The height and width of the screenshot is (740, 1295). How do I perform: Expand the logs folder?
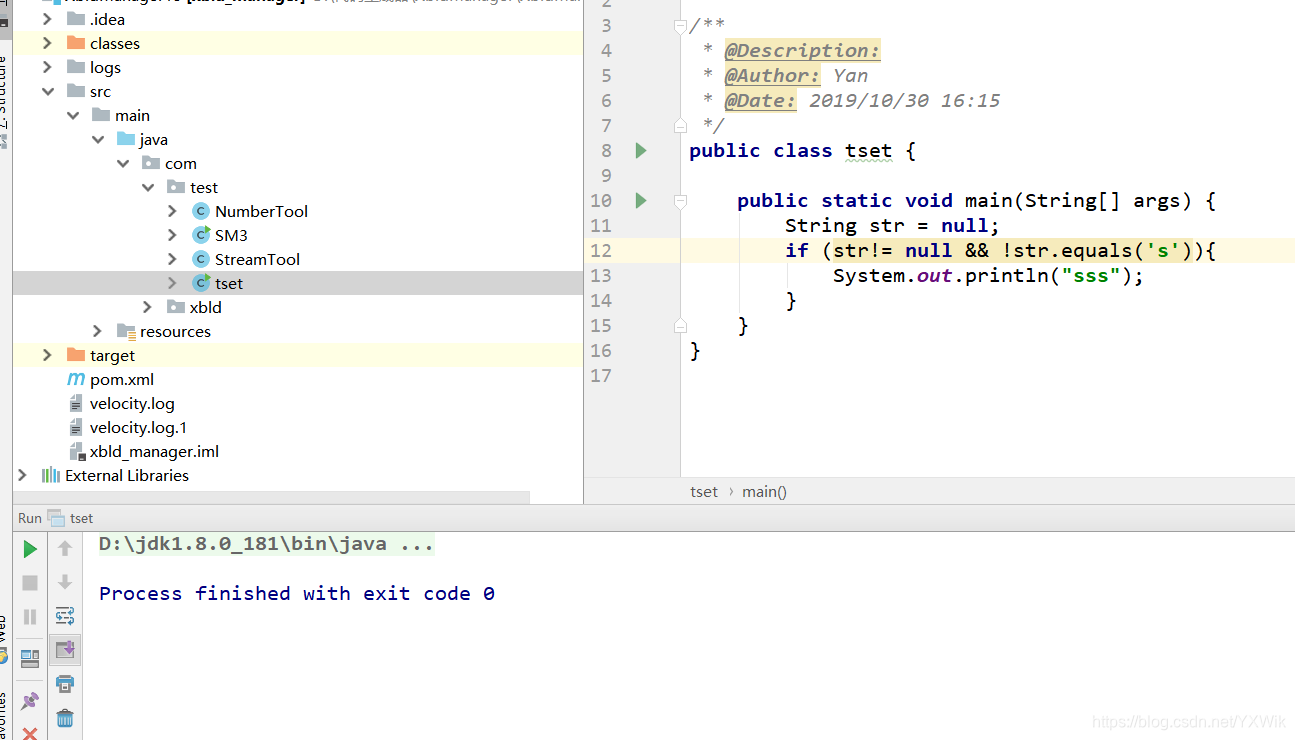(47, 67)
